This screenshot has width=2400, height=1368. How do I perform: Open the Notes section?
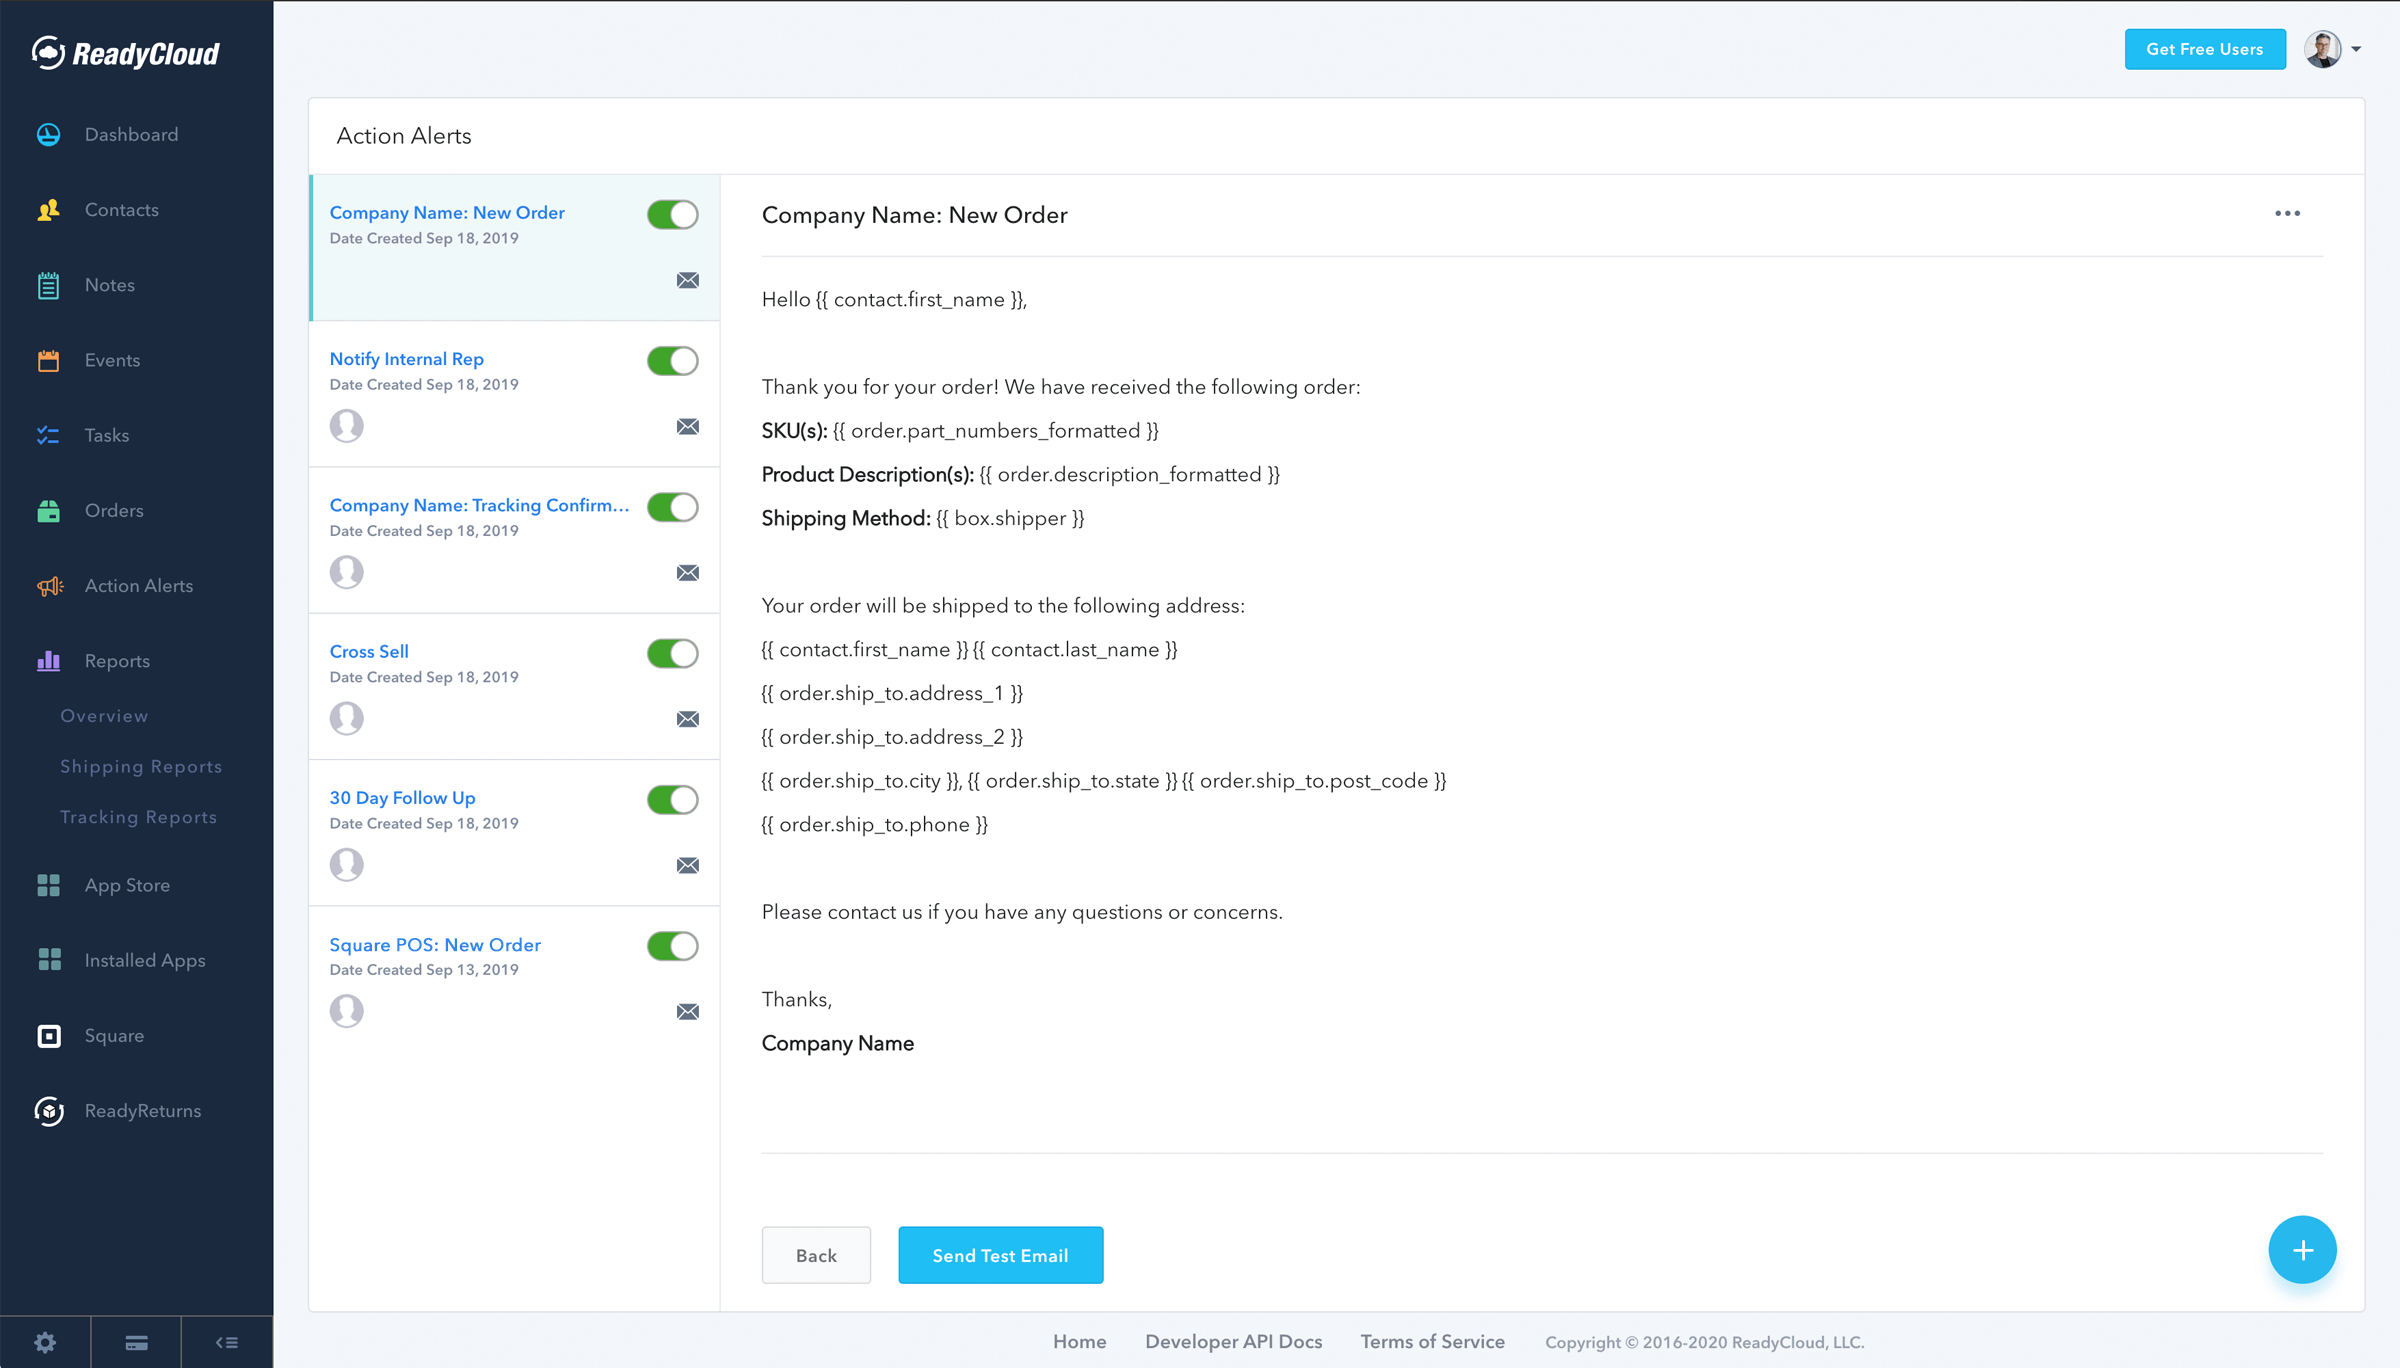pos(48,285)
